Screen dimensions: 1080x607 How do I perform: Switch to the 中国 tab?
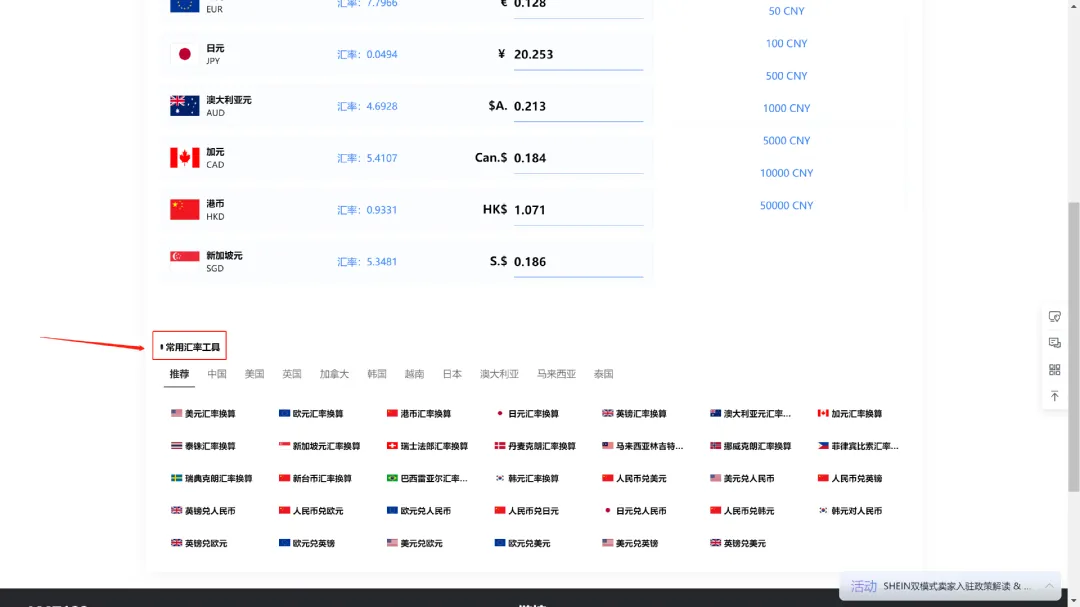(x=217, y=374)
